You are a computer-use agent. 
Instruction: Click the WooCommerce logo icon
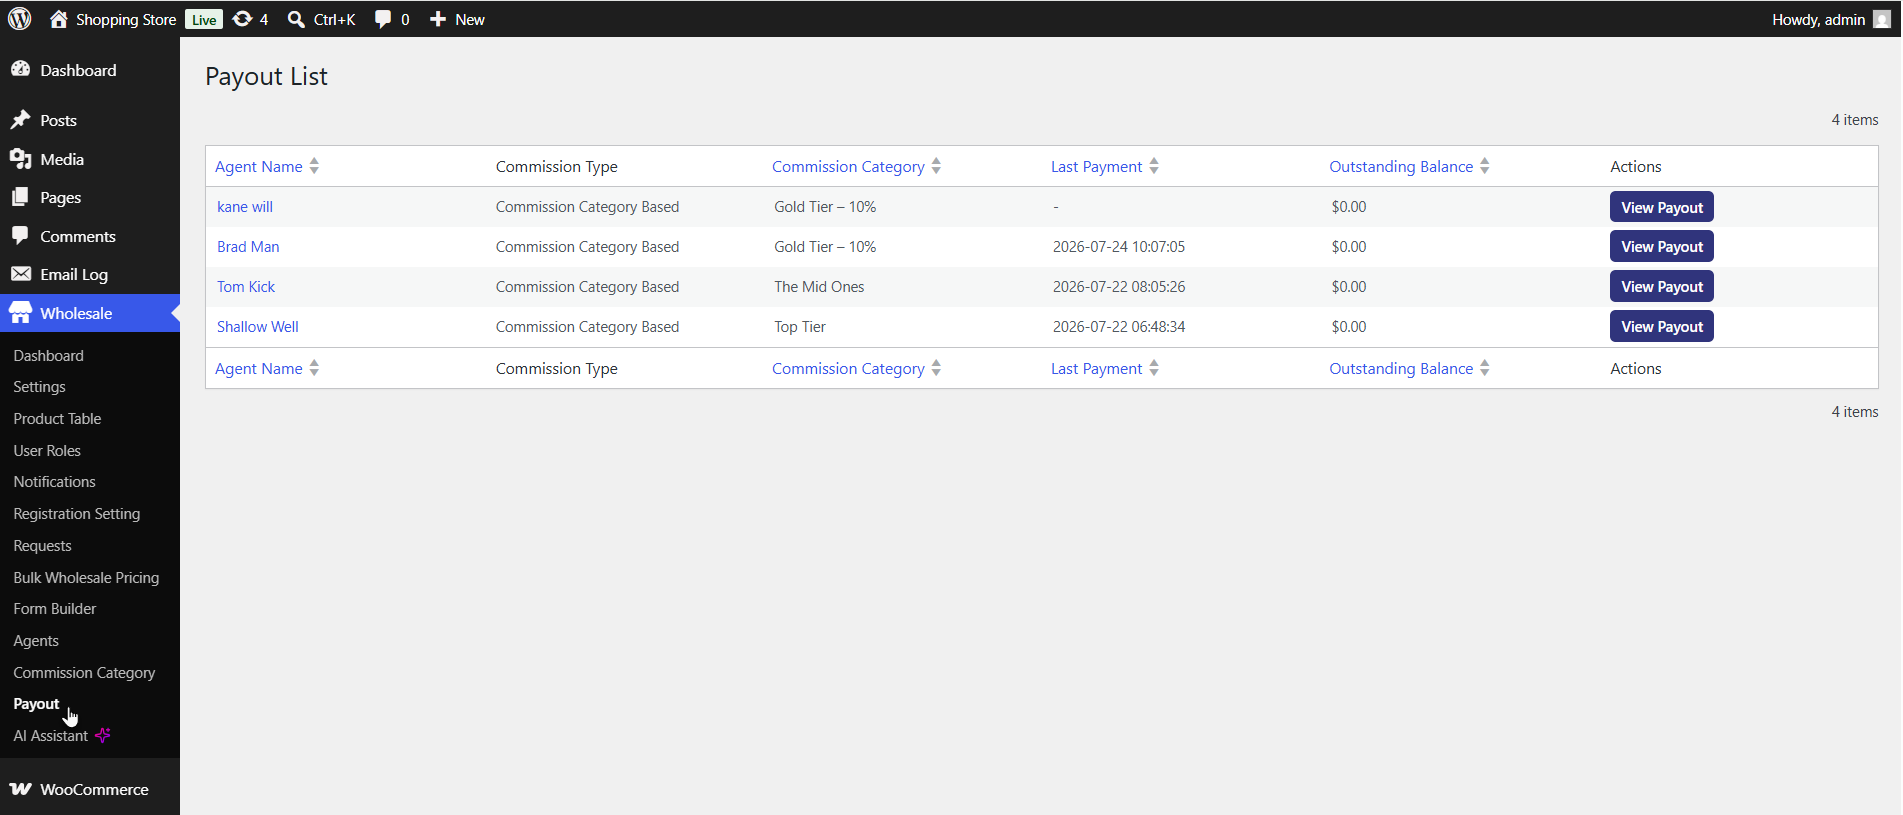tap(20, 789)
